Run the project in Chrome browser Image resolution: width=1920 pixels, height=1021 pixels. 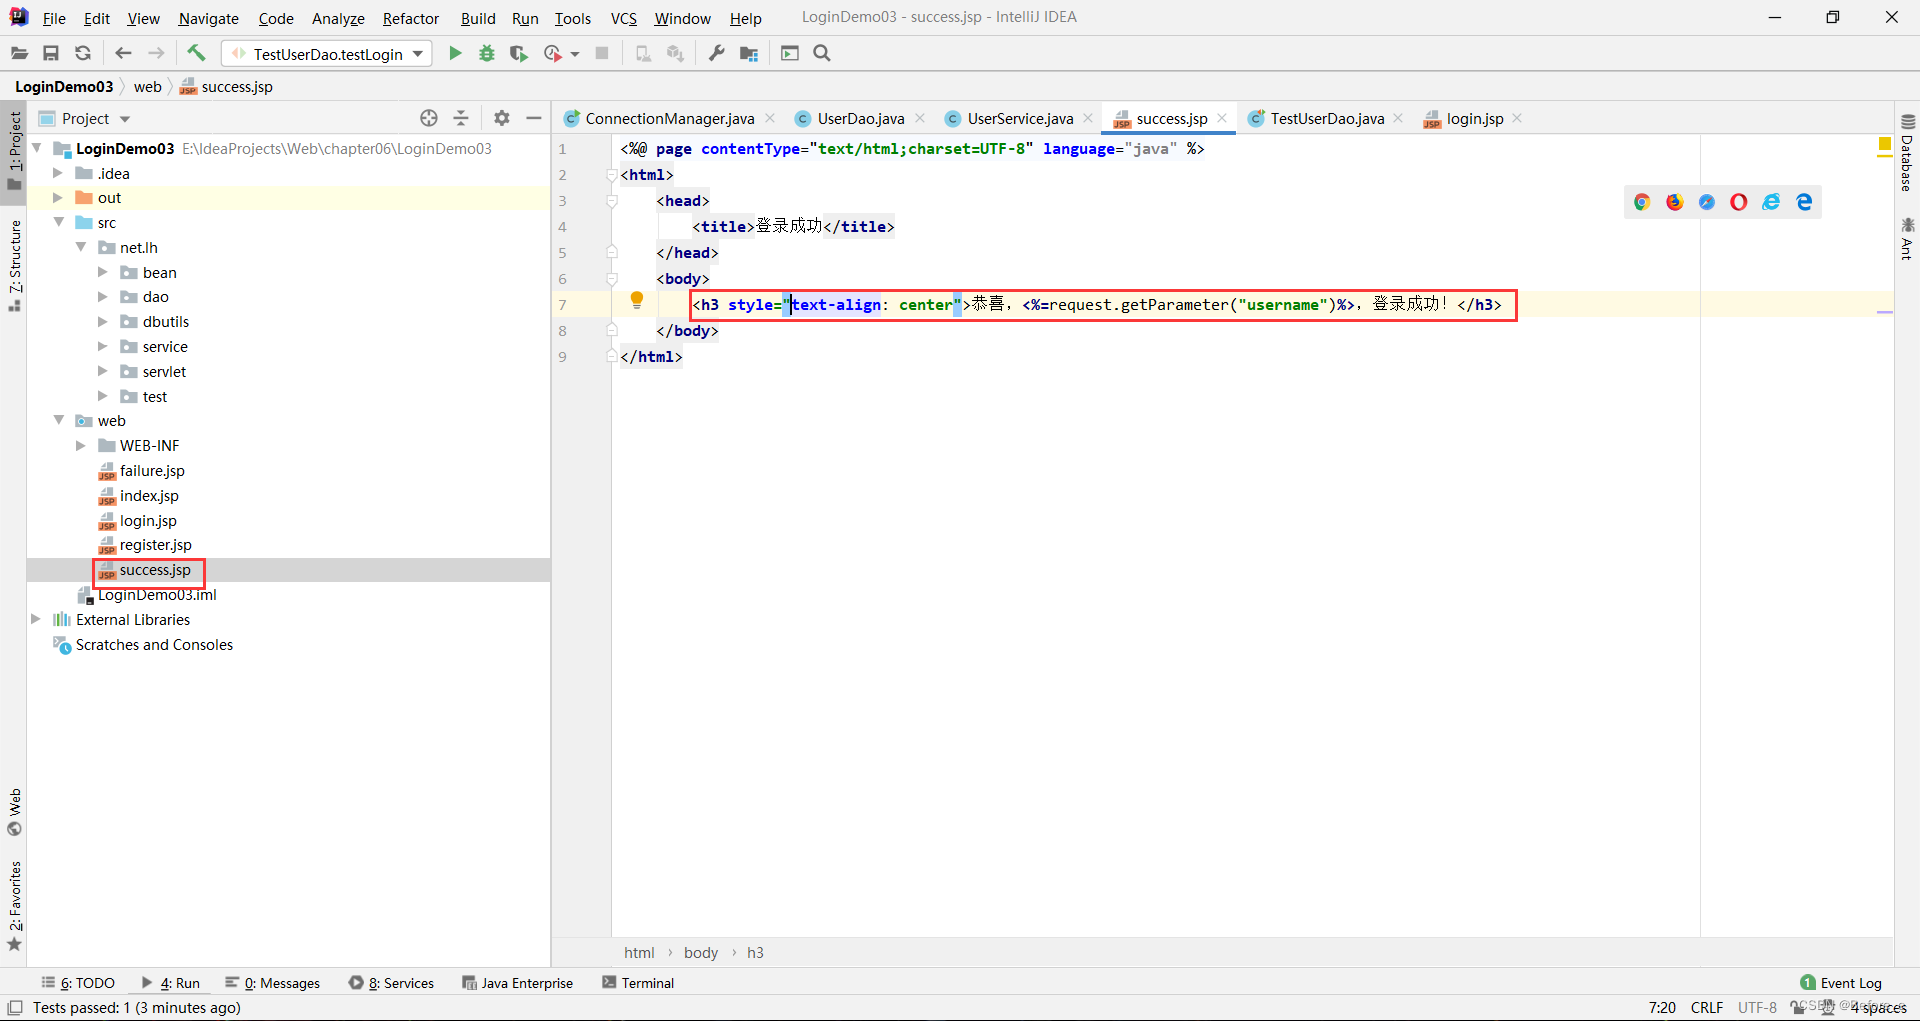click(1642, 201)
